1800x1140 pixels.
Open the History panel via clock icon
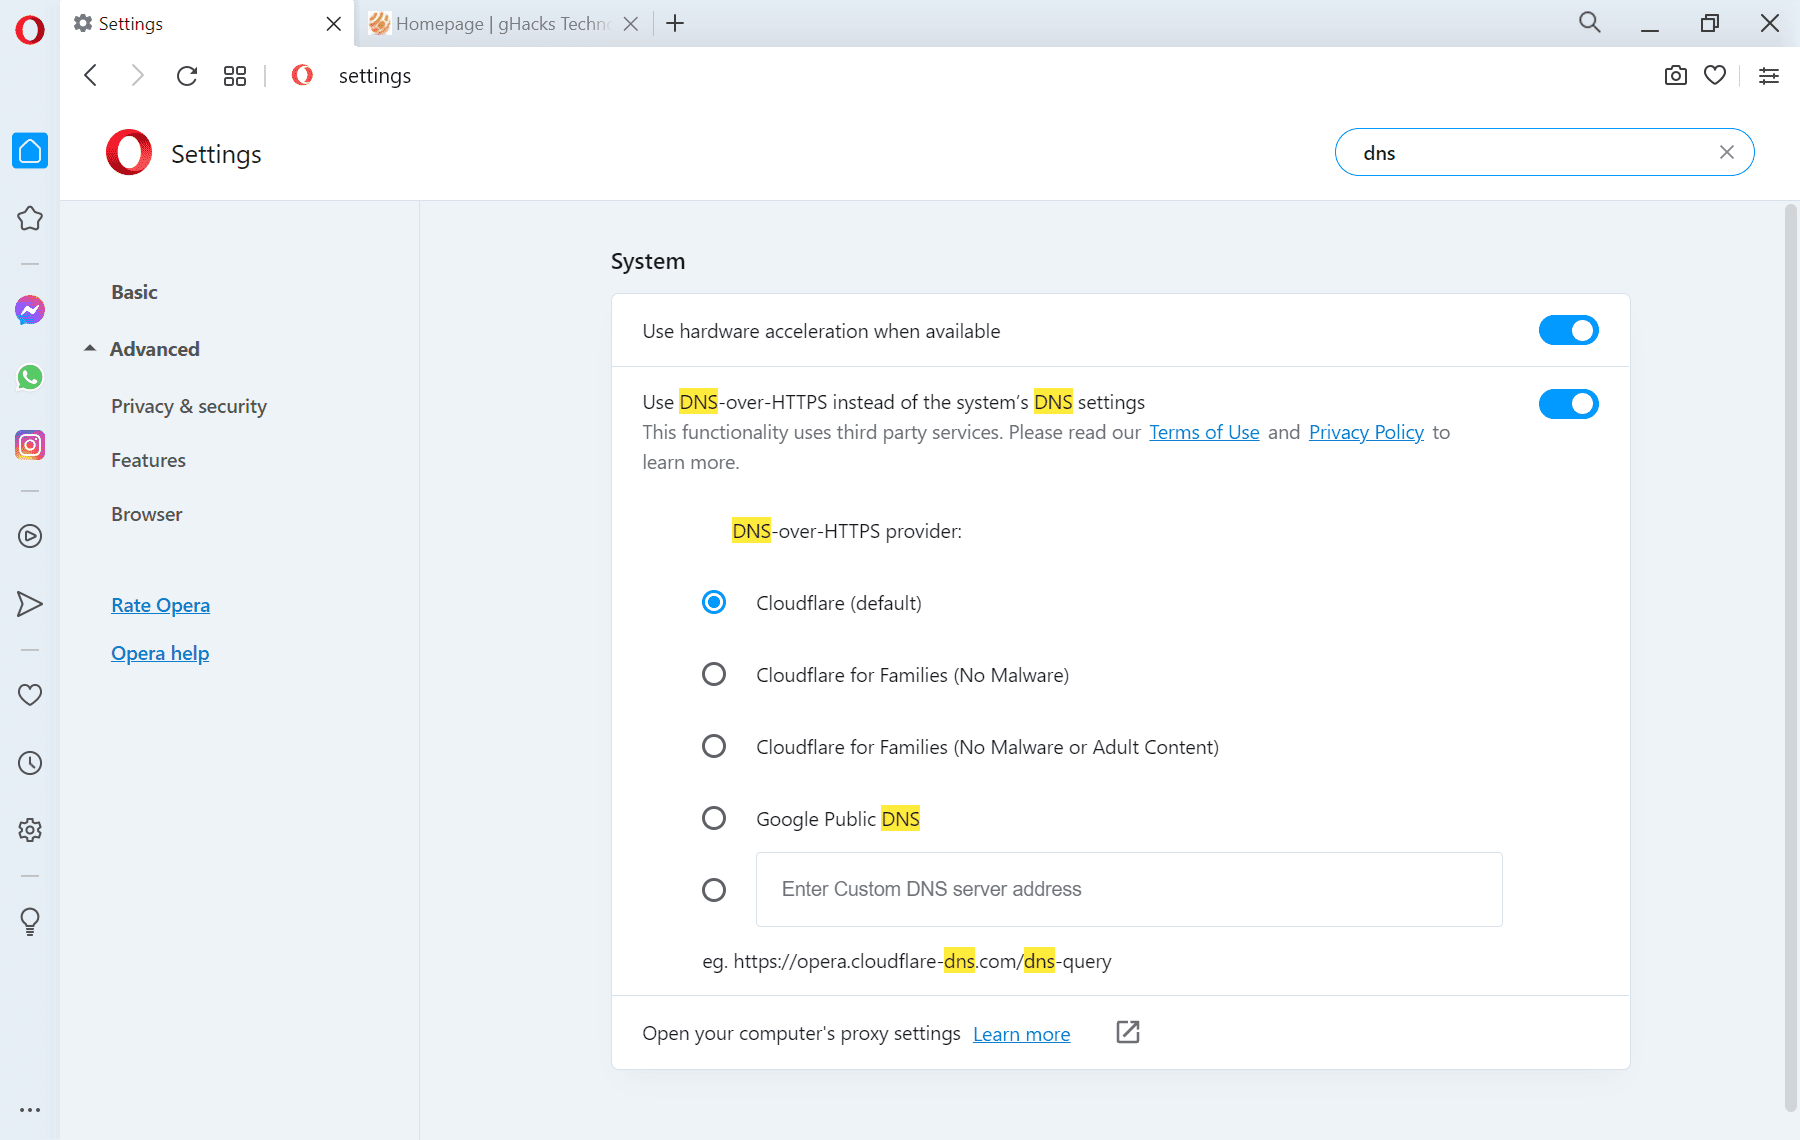[x=30, y=763]
